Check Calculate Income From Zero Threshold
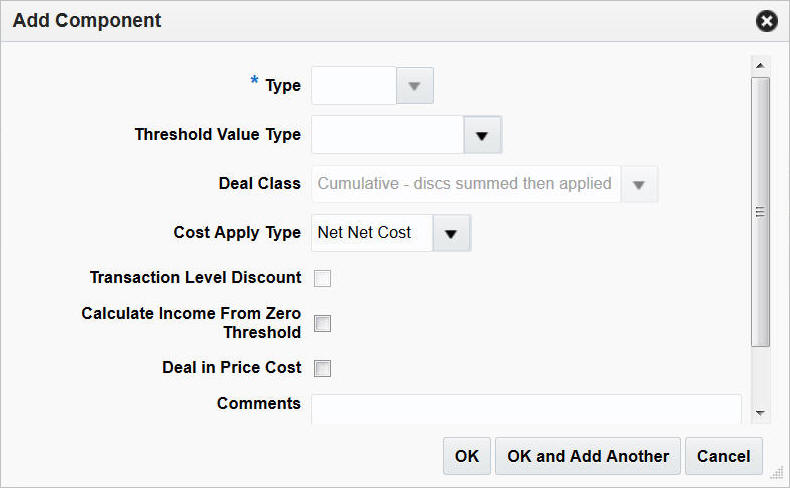790x488 pixels. point(323,323)
